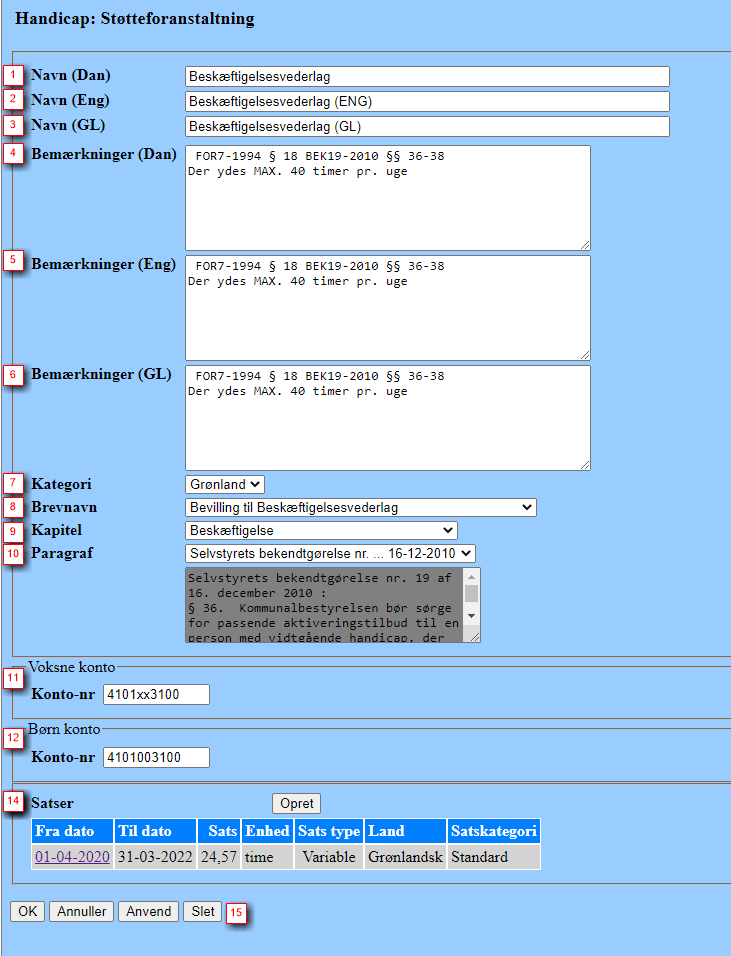The image size is (731, 956).
Task: Click the Grønlandsk cell
Action: (x=405, y=857)
